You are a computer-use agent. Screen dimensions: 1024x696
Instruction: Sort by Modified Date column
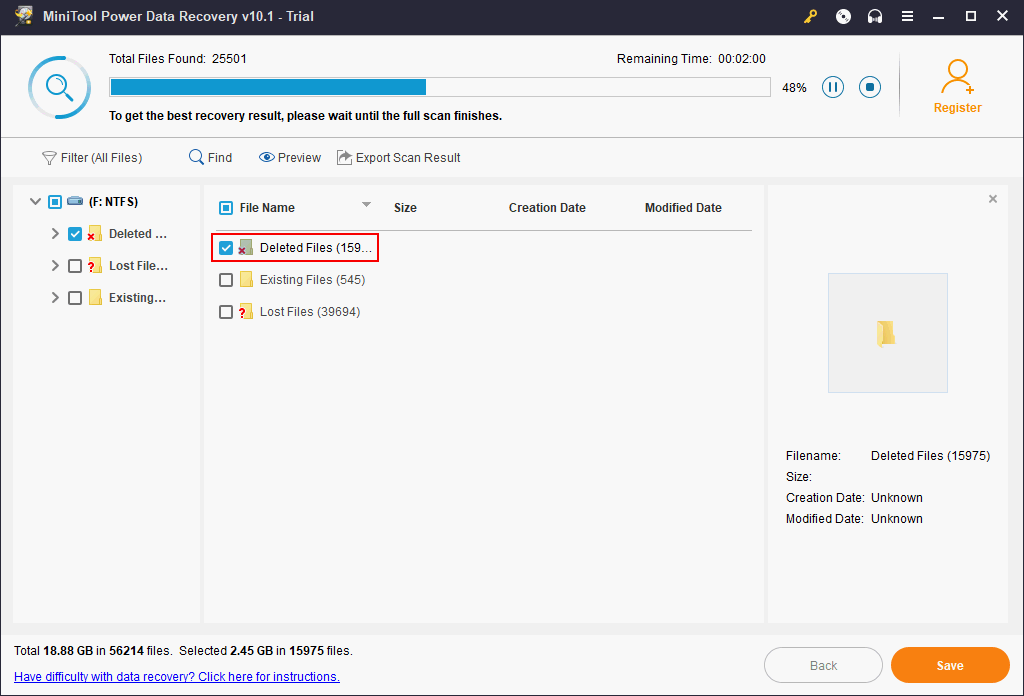pos(683,208)
